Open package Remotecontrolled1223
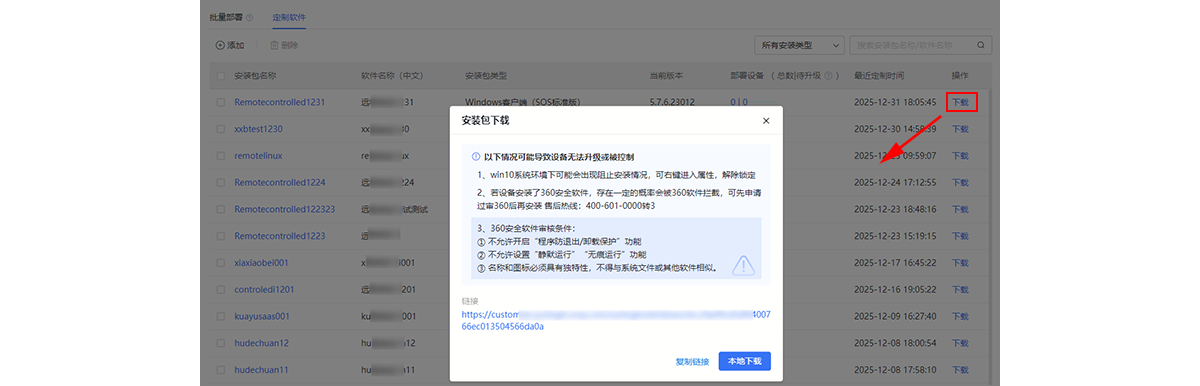Image resolution: width=1200 pixels, height=386 pixels. (279, 236)
